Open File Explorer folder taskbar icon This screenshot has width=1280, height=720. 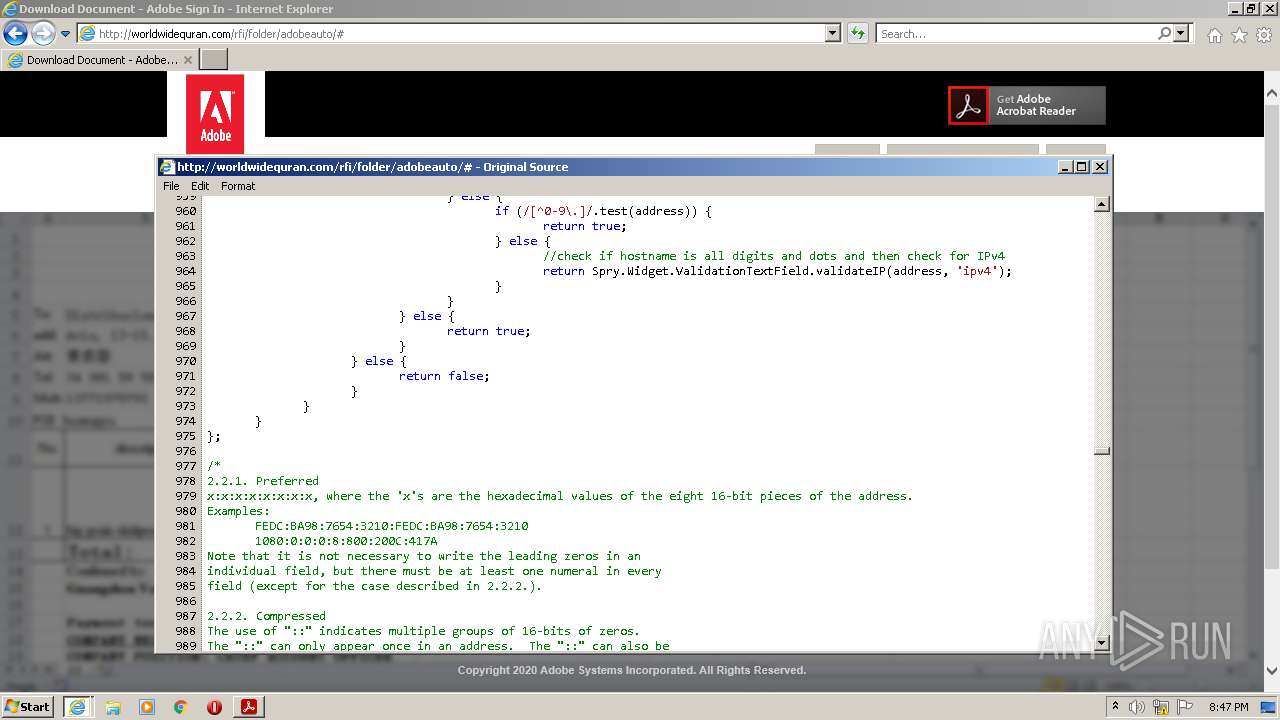(x=113, y=707)
